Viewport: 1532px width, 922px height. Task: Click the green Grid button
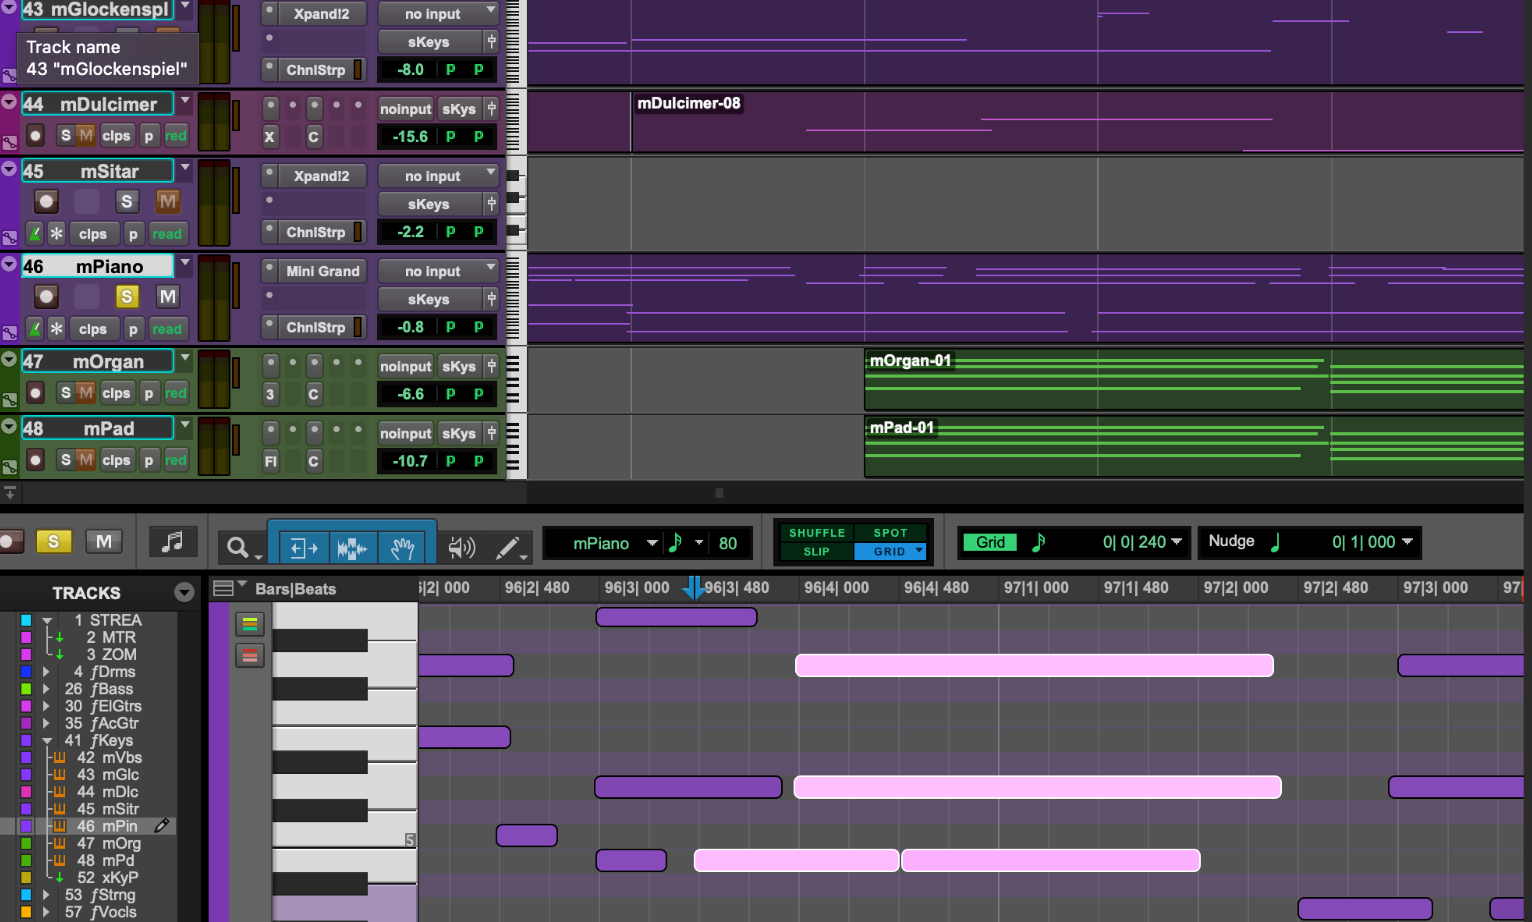(990, 542)
